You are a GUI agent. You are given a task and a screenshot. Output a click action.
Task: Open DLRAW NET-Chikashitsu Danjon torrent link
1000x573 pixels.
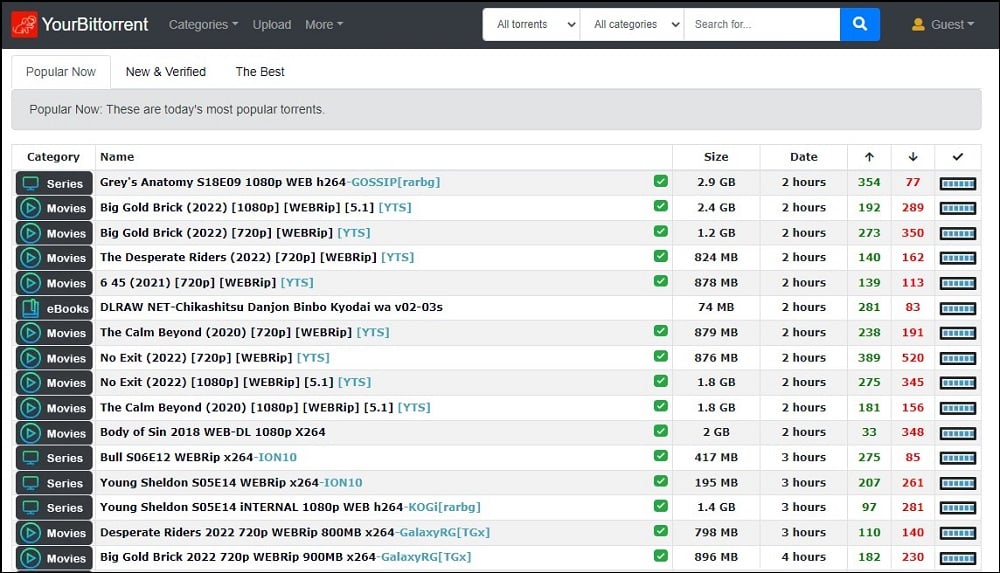[271, 308]
